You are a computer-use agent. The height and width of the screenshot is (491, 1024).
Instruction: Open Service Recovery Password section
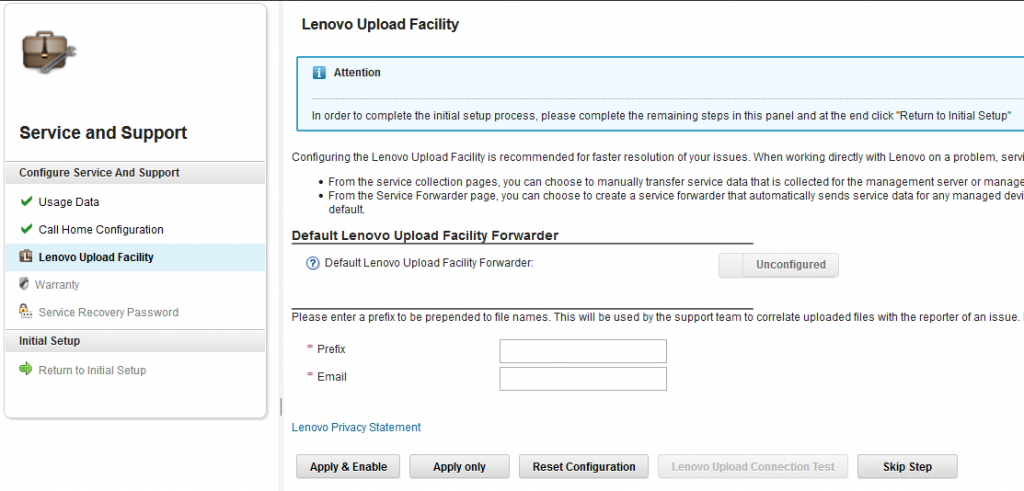pyautogui.click(x=108, y=312)
